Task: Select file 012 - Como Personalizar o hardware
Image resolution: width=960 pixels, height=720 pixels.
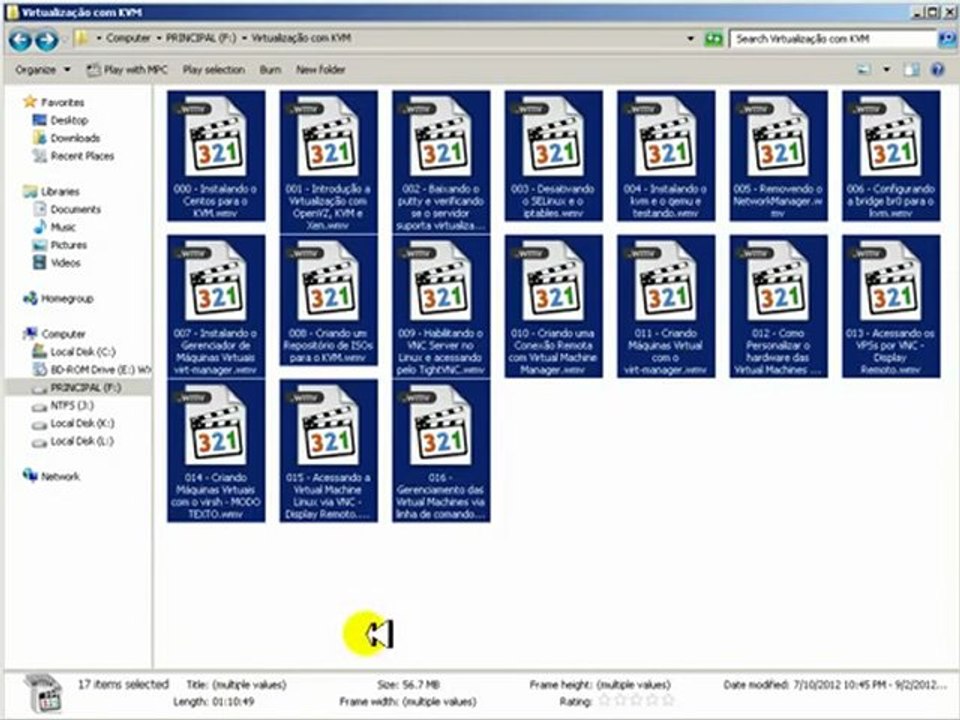Action: click(779, 306)
